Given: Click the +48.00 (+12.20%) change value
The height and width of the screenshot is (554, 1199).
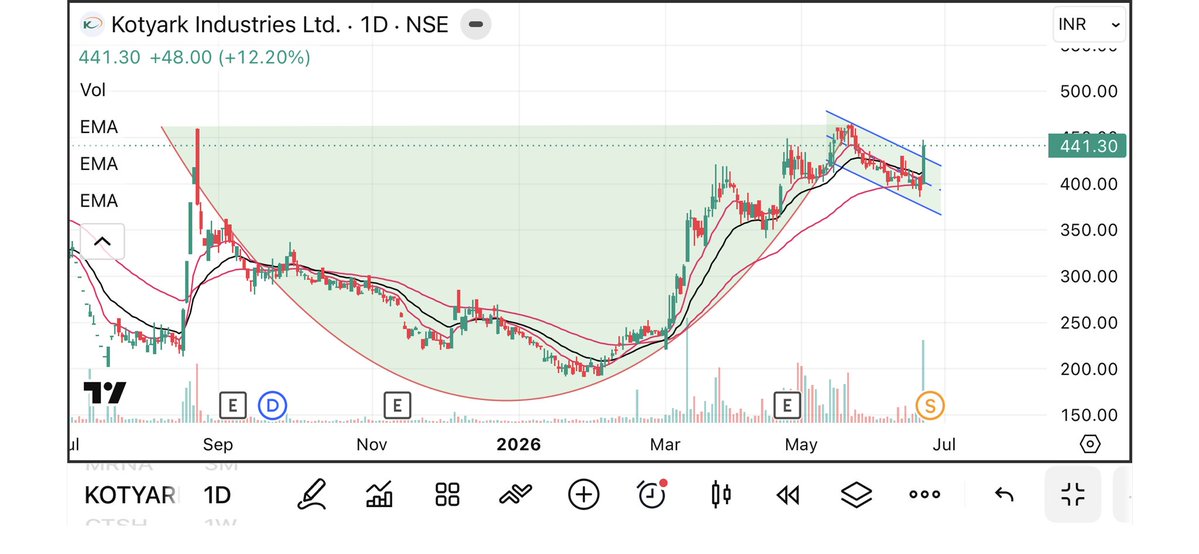Looking at the screenshot, I should 229,57.
